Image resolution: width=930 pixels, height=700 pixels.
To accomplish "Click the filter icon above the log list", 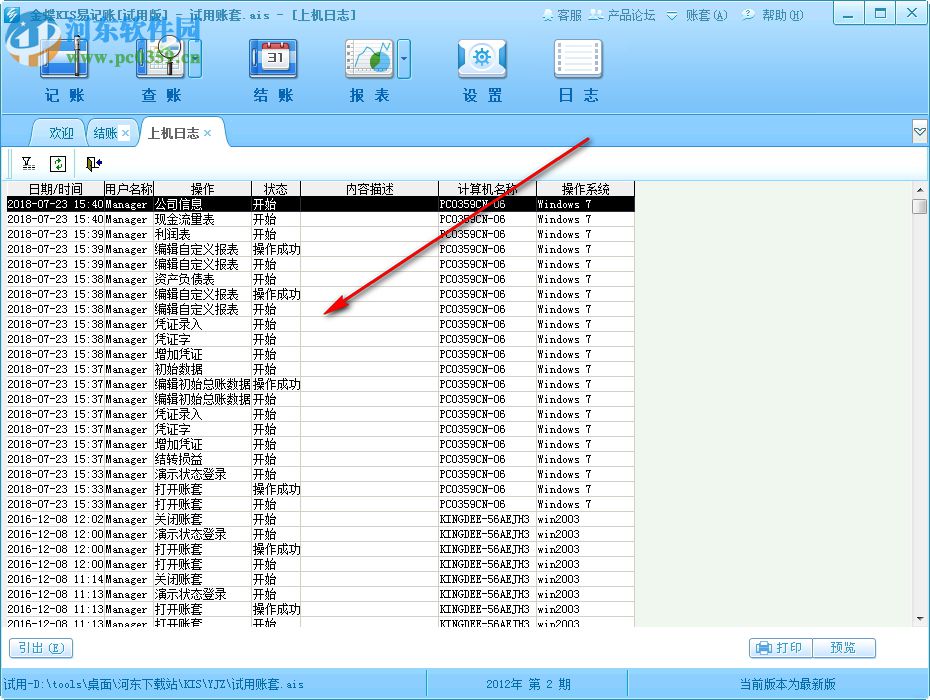I will point(27,163).
